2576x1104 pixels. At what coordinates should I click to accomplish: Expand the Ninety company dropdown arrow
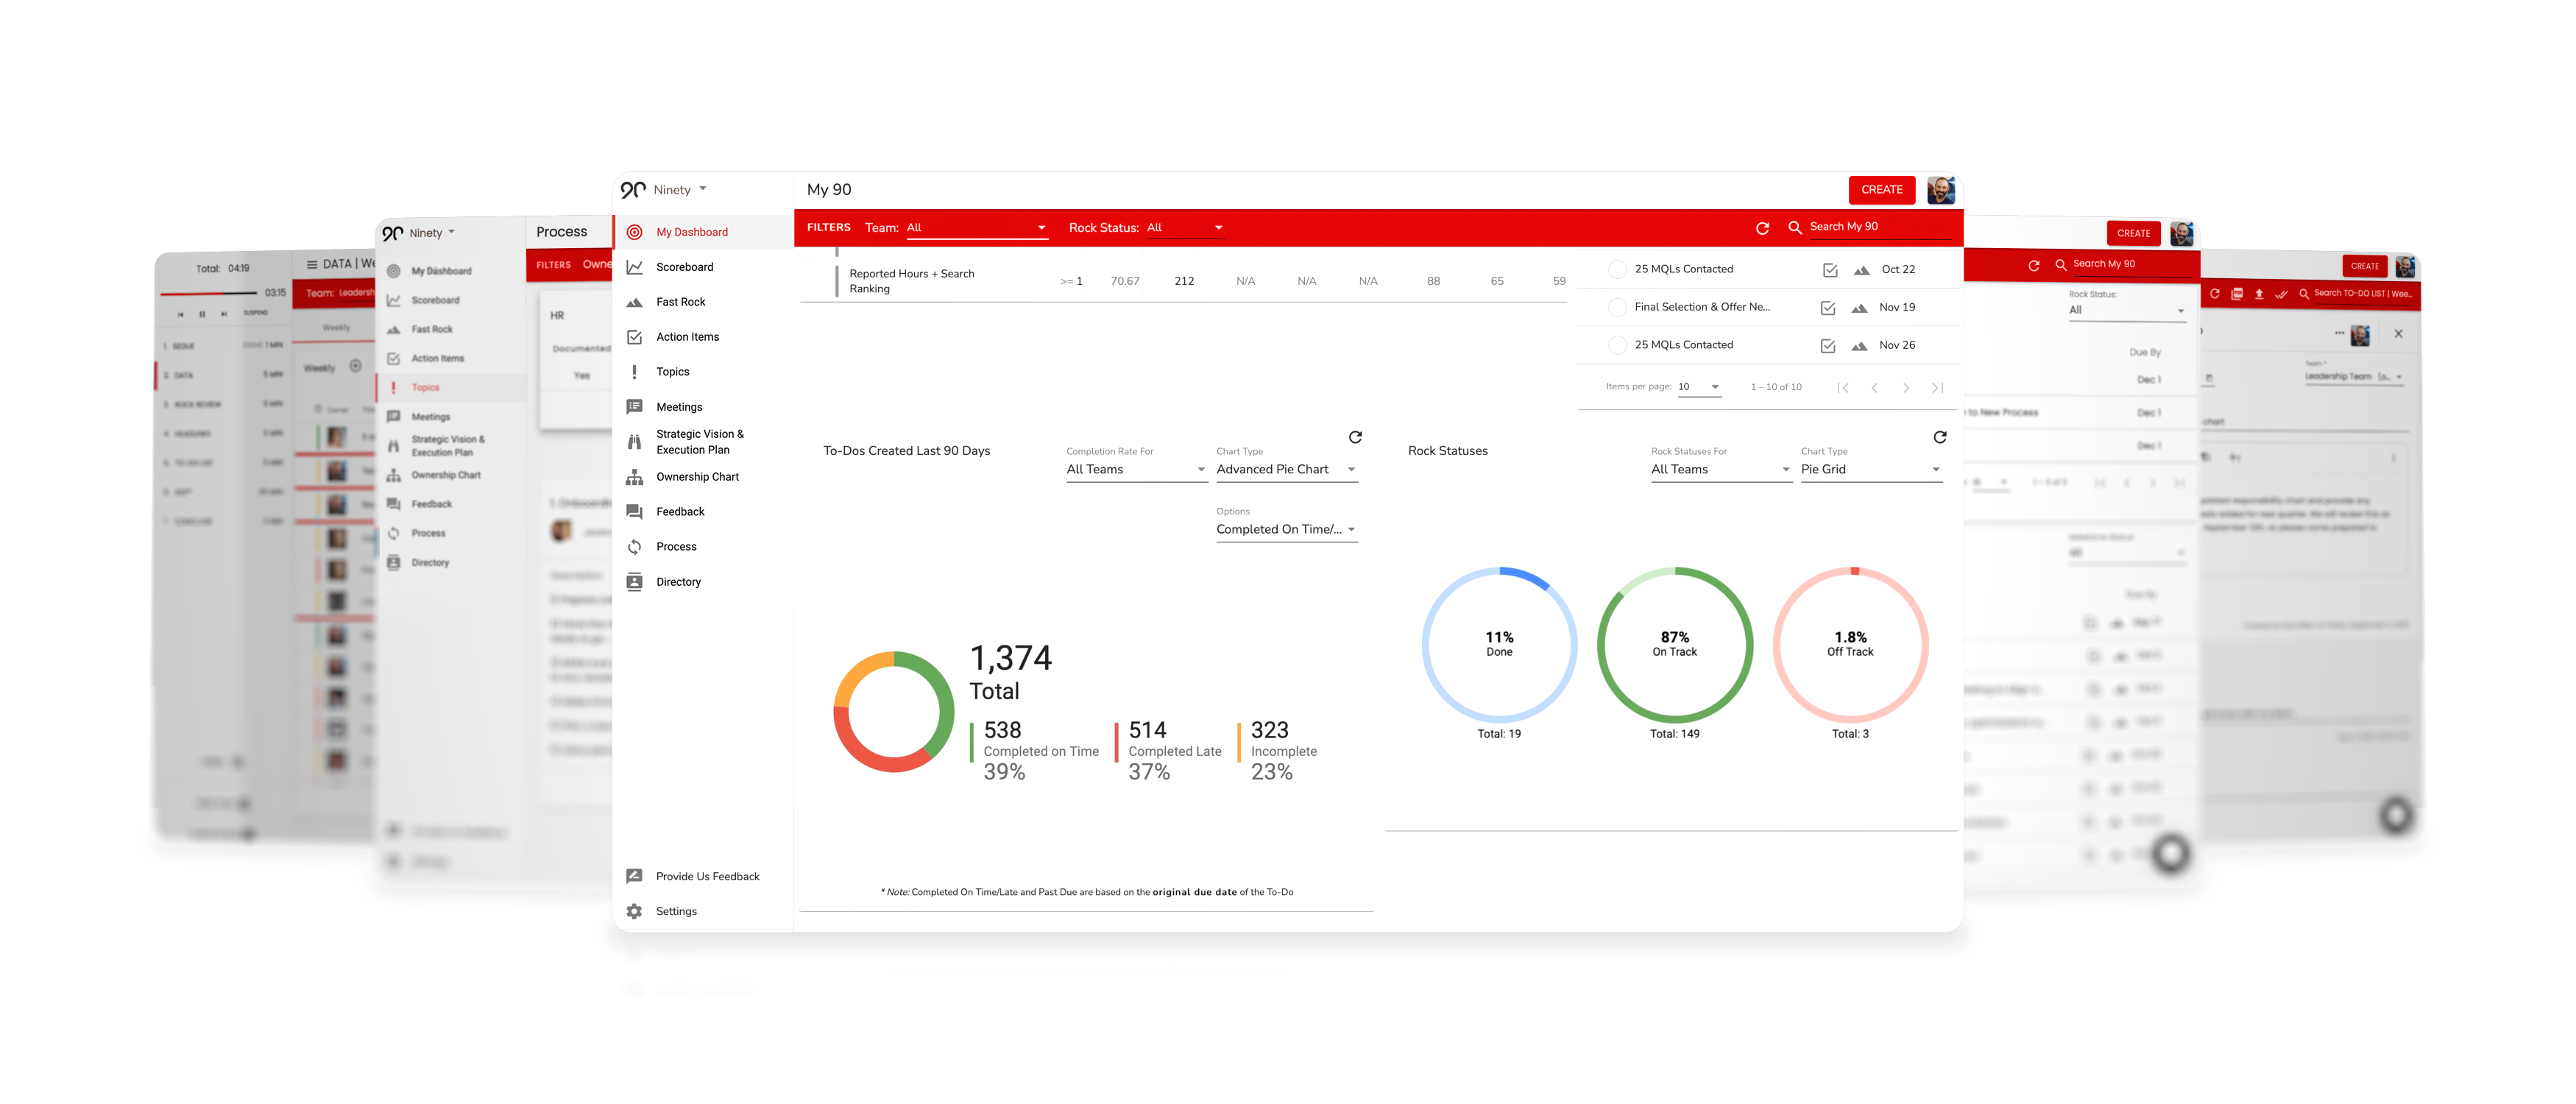tap(703, 189)
